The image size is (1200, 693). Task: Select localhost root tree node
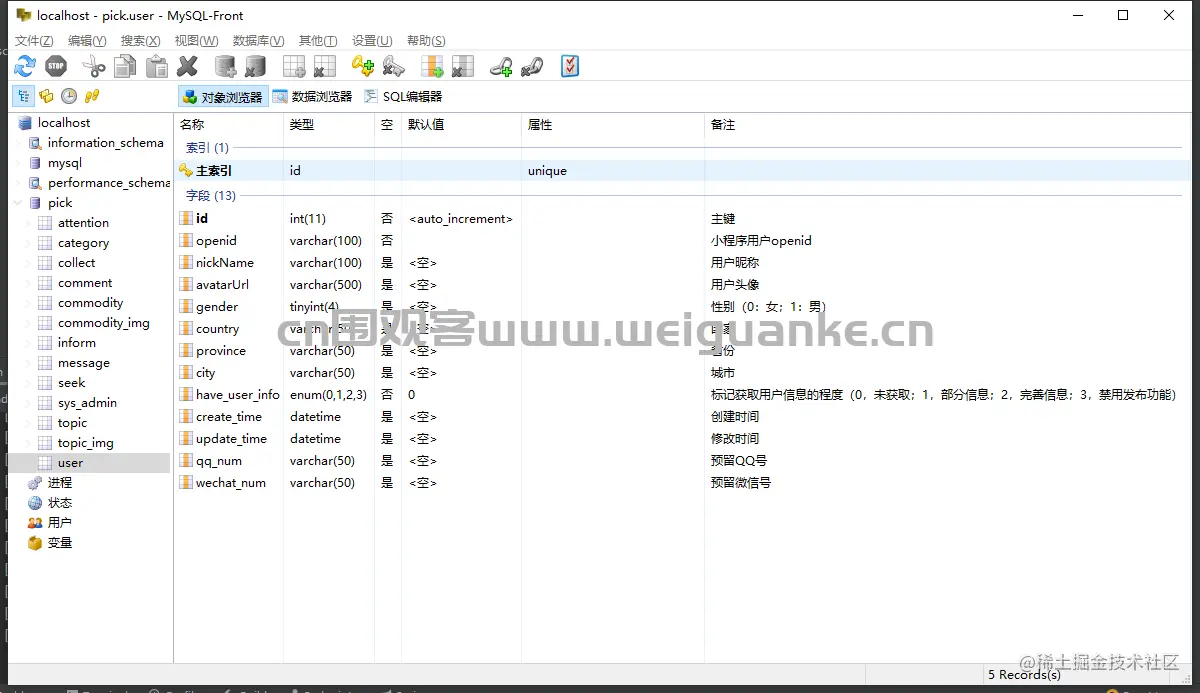[x=64, y=123]
